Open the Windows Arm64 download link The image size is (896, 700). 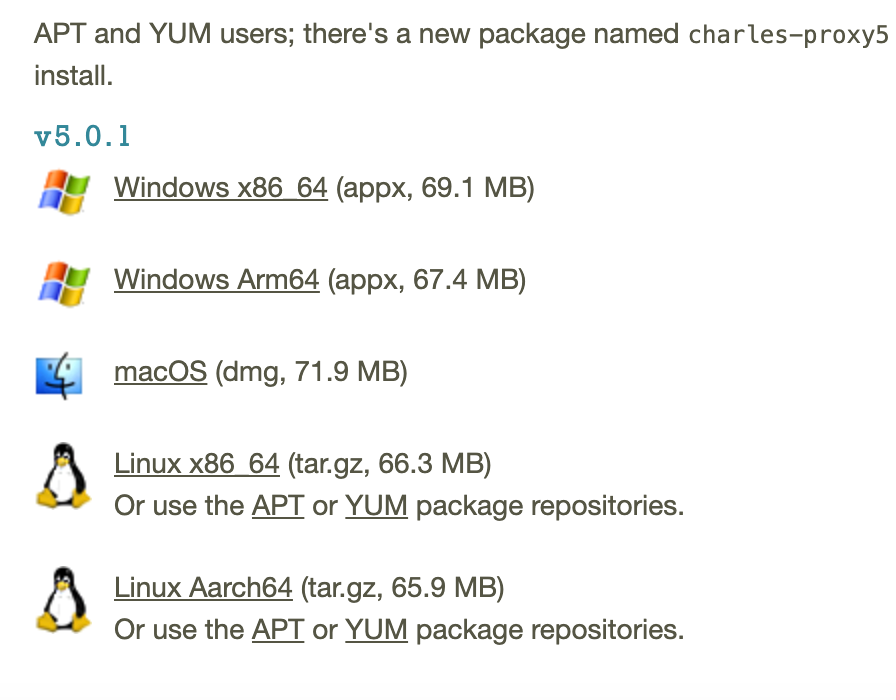point(217,279)
